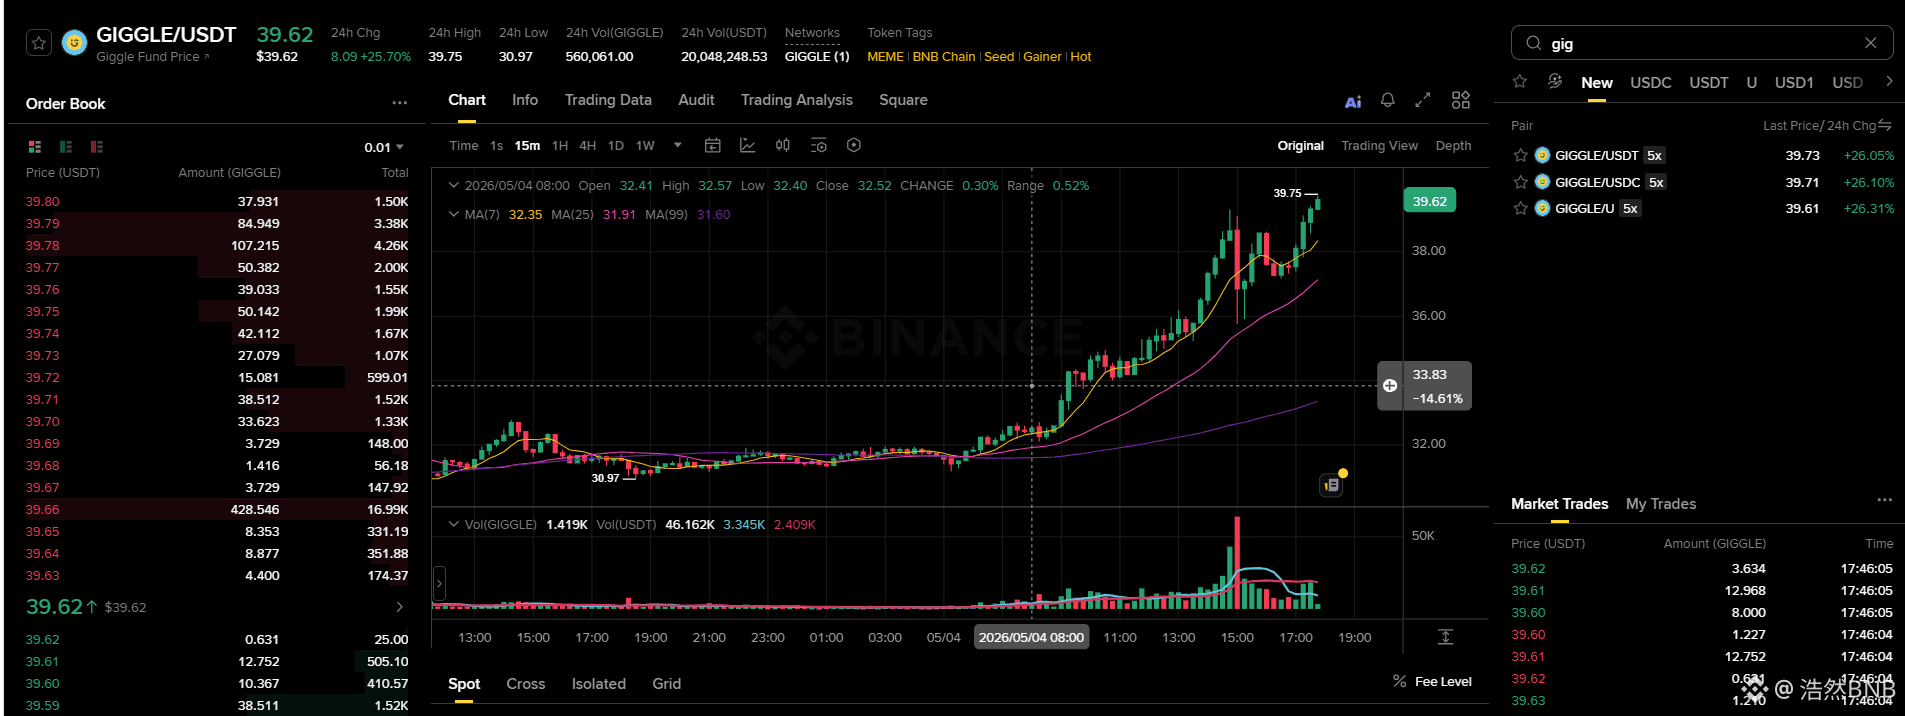
Task: Open calendar date picker on chart toolbar
Action: [713, 146]
